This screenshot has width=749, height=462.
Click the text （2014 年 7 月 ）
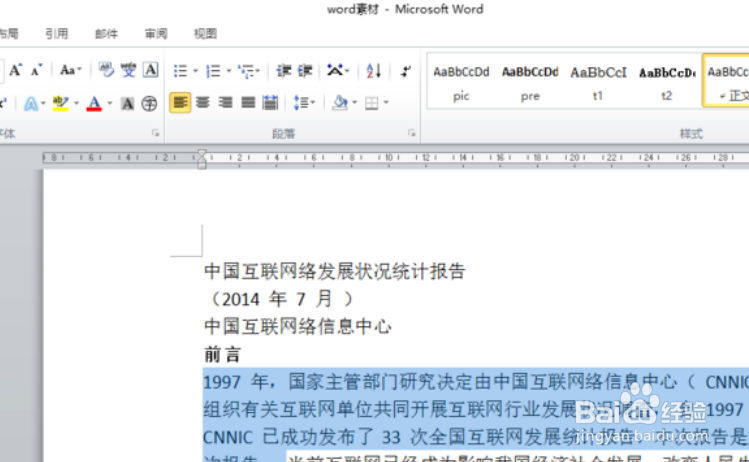click(x=282, y=299)
